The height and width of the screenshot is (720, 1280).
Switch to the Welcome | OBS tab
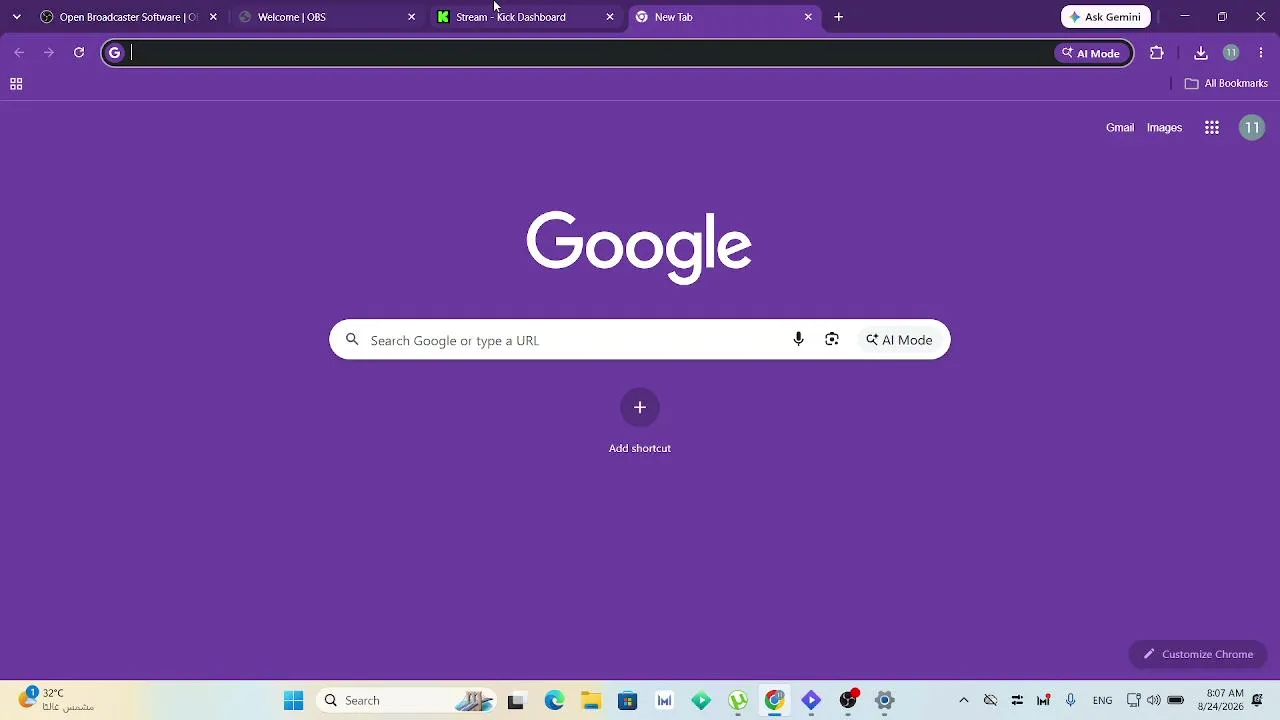pyautogui.click(x=327, y=17)
